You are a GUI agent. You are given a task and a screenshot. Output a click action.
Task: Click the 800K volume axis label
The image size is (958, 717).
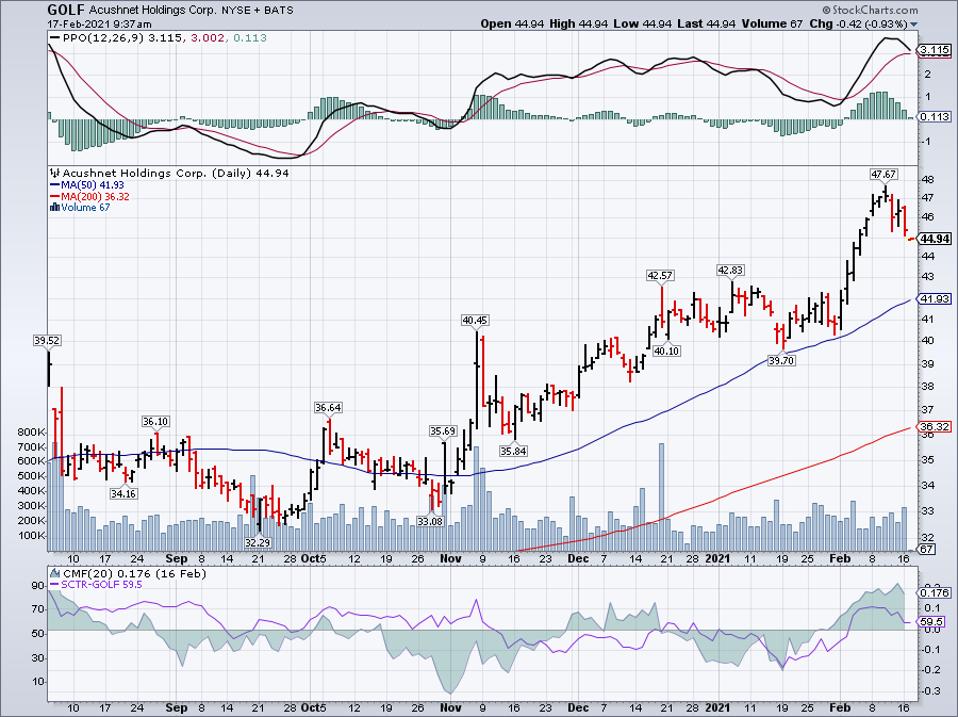tap(32, 432)
